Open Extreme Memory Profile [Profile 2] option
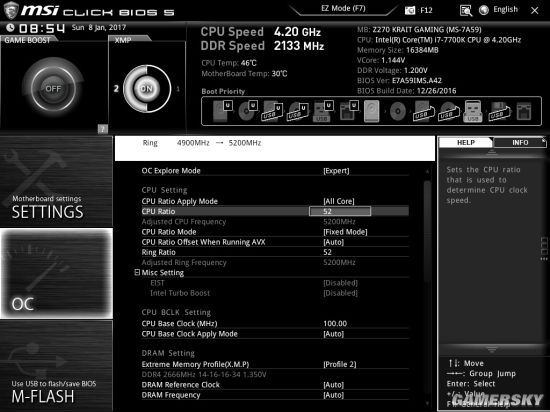 tap(275, 364)
